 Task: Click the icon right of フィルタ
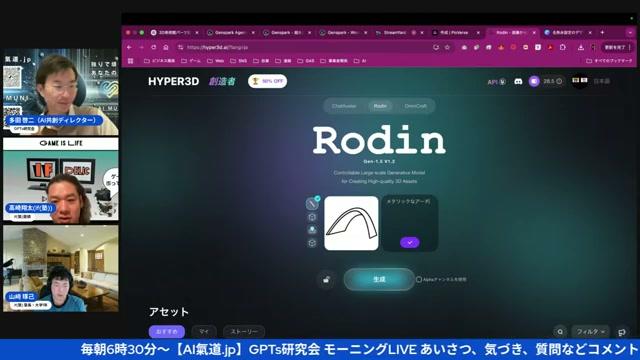pos(622,332)
